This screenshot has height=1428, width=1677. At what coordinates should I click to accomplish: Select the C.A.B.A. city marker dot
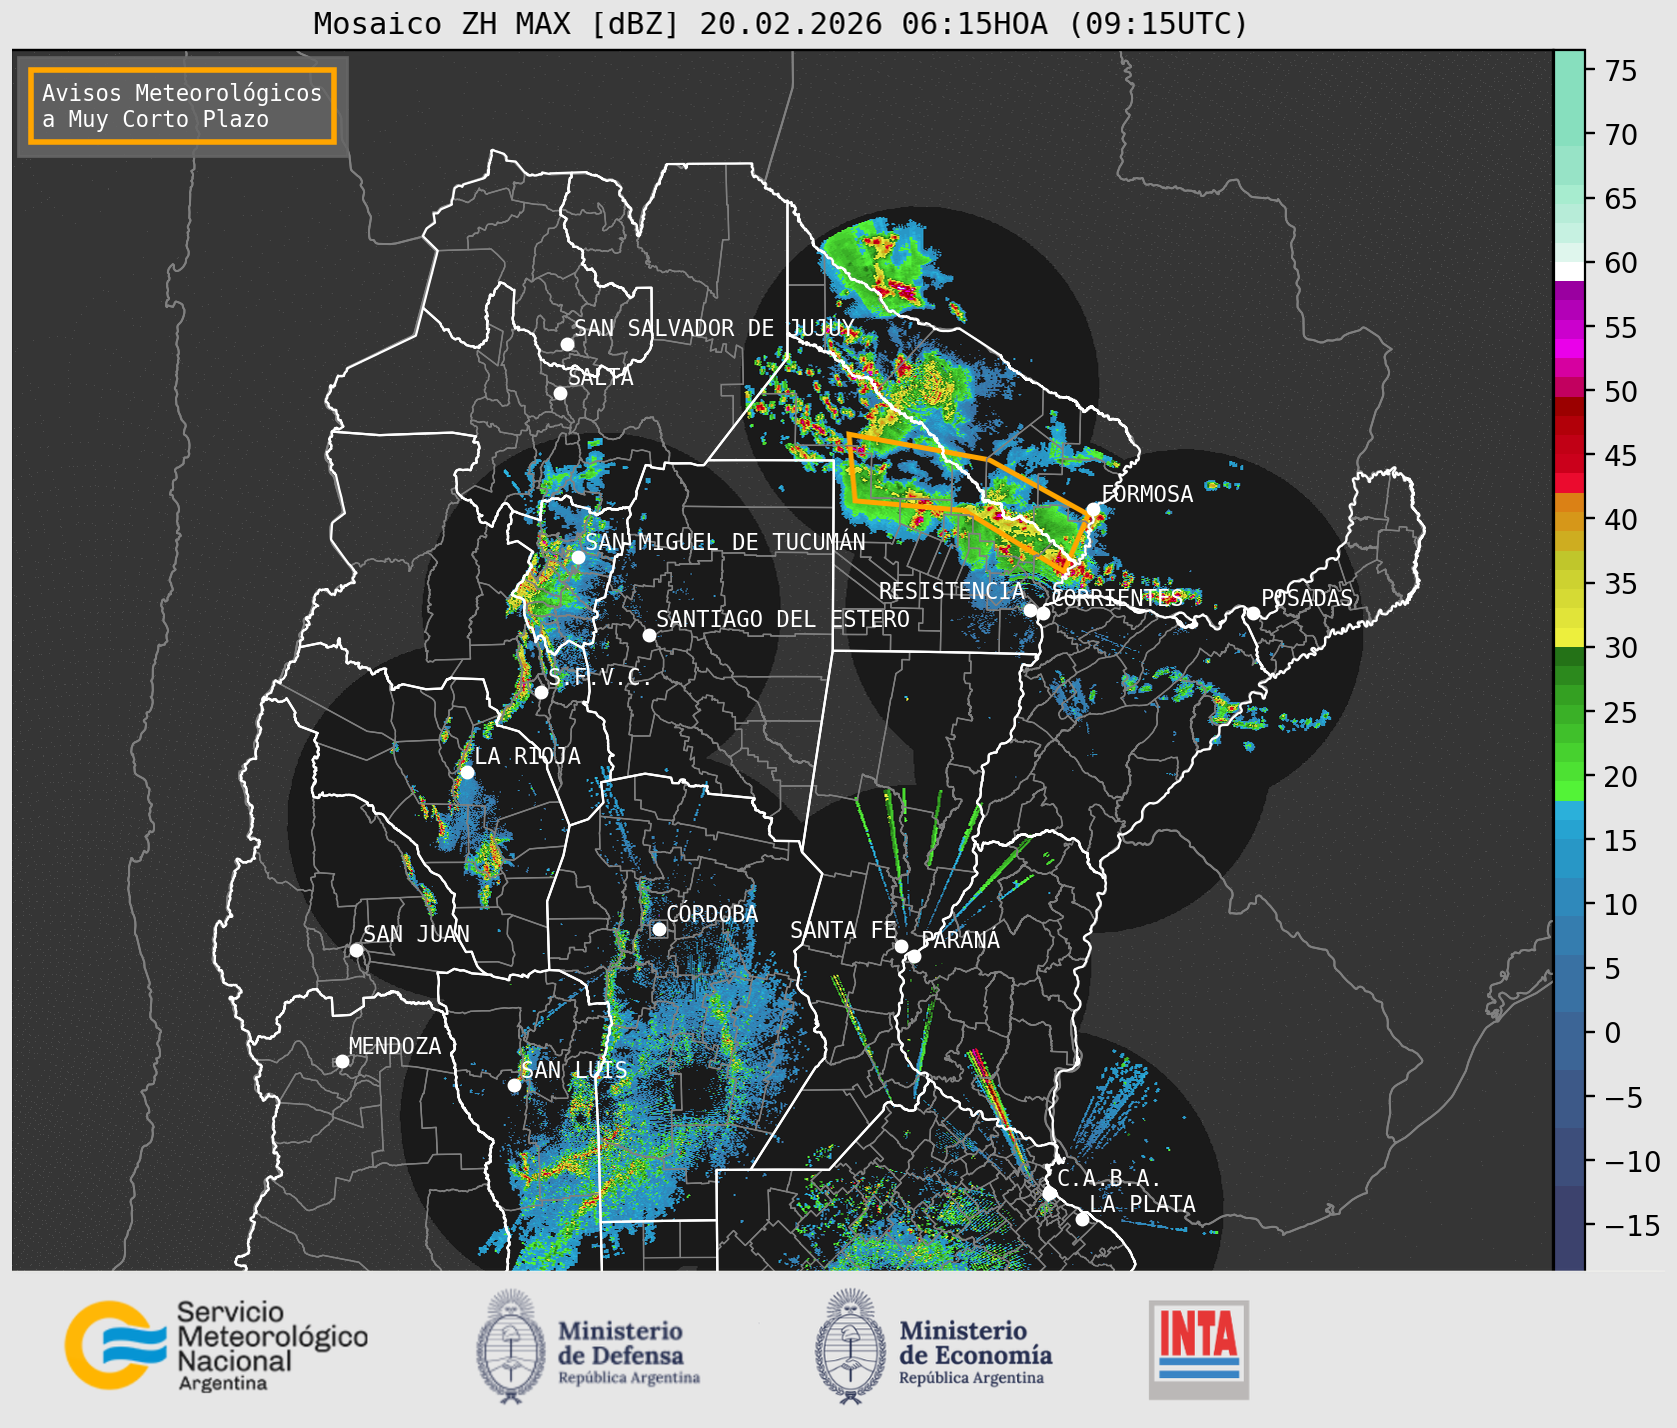coord(1049,1193)
